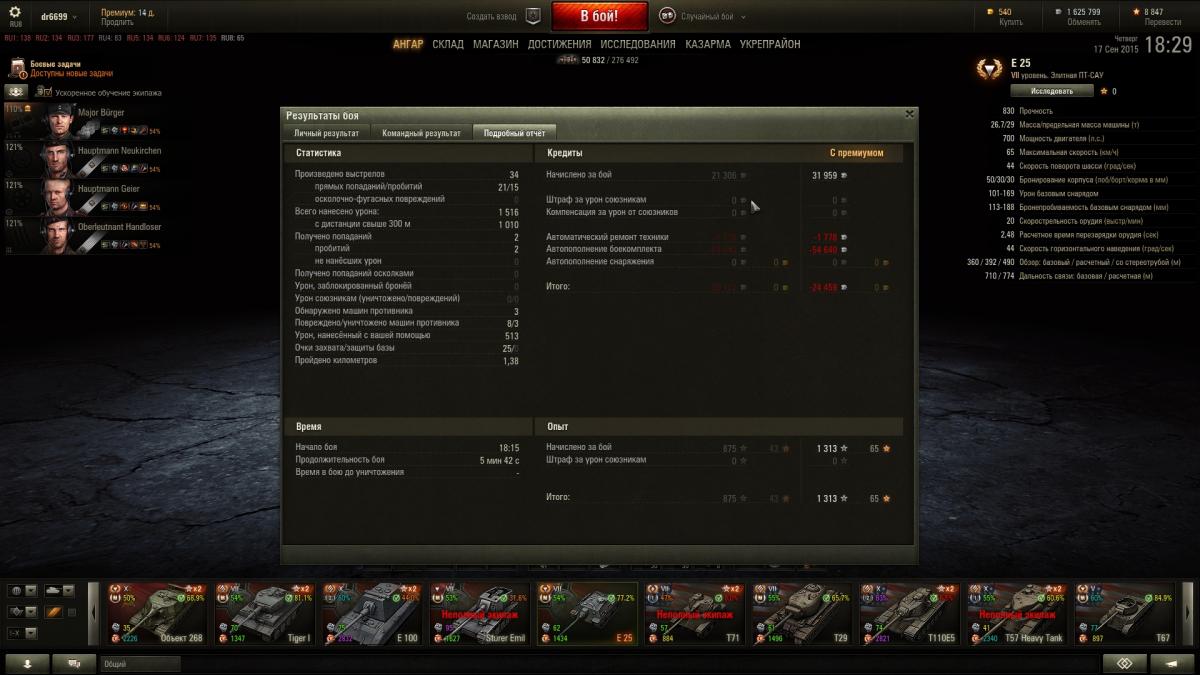Open the СКЛАД menu

pyautogui.click(x=448, y=44)
